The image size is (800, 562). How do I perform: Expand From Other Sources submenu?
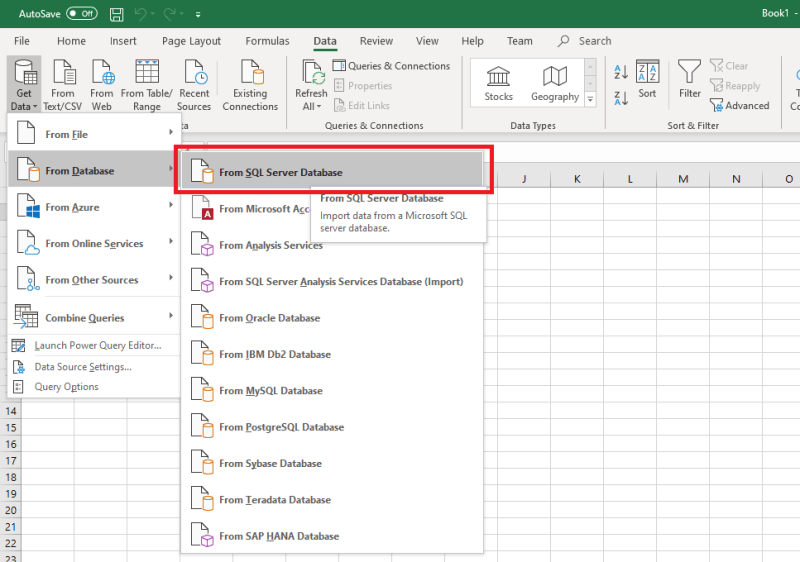pos(94,279)
